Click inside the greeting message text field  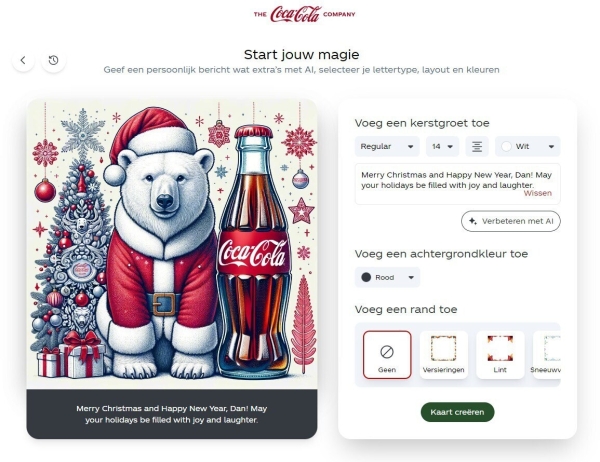pyautogui.click(x=458, y=184)
